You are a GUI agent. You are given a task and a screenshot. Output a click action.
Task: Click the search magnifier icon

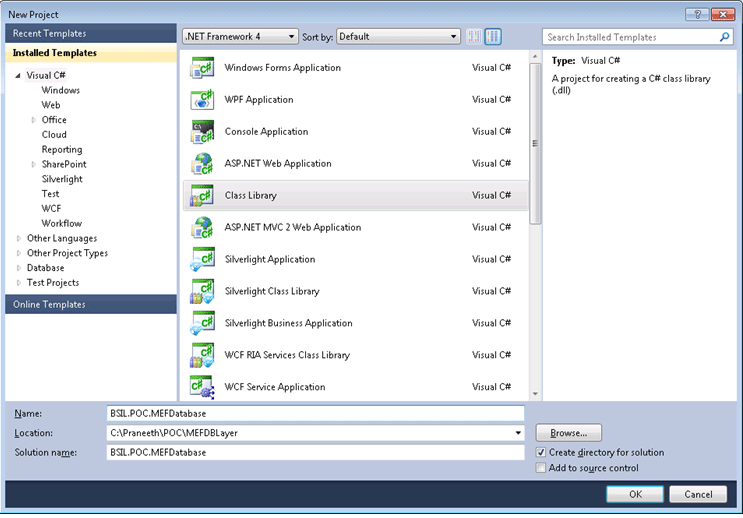[x=724, y=37]
